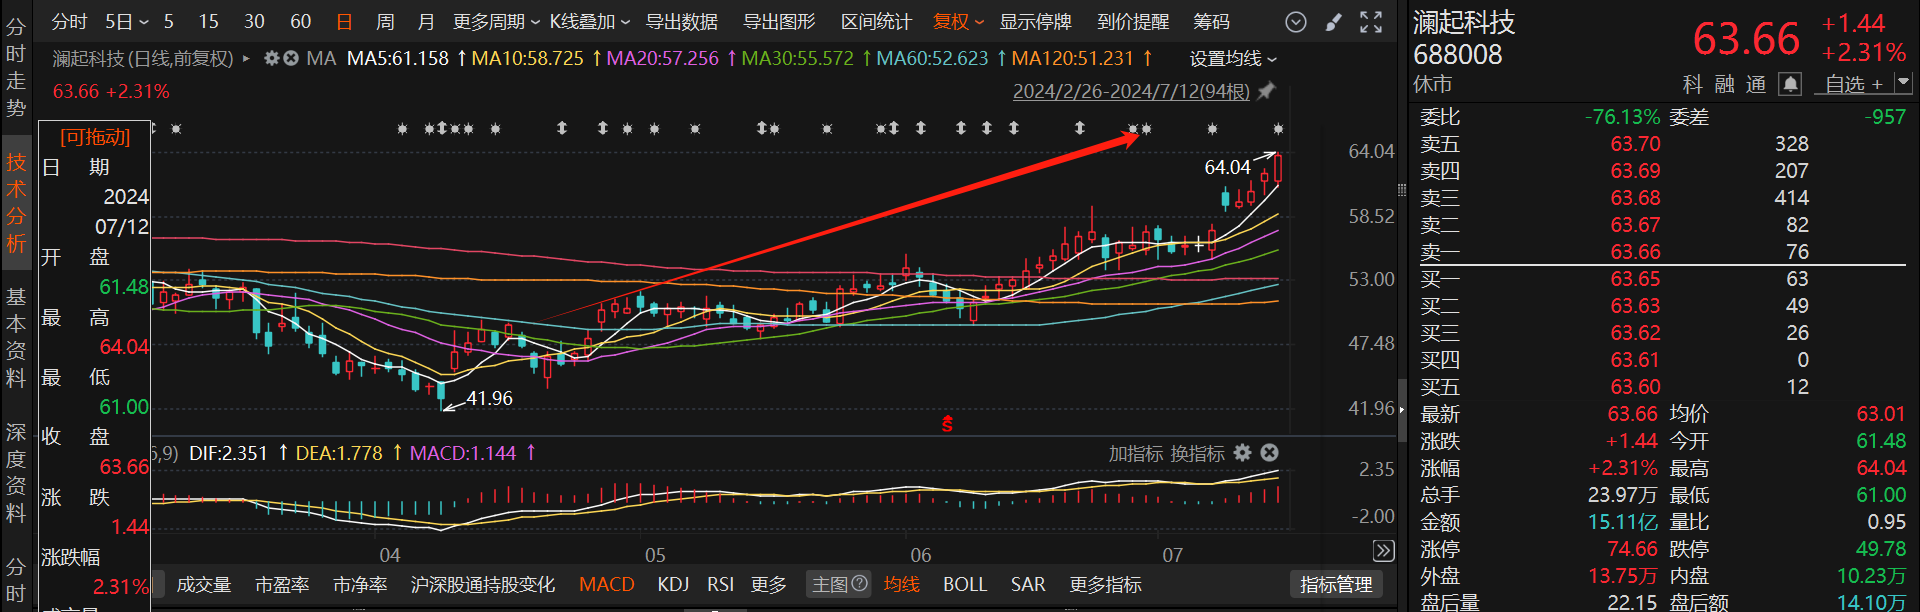
Task: Click the last event star marker above chart
Action: coord(1278,129)
